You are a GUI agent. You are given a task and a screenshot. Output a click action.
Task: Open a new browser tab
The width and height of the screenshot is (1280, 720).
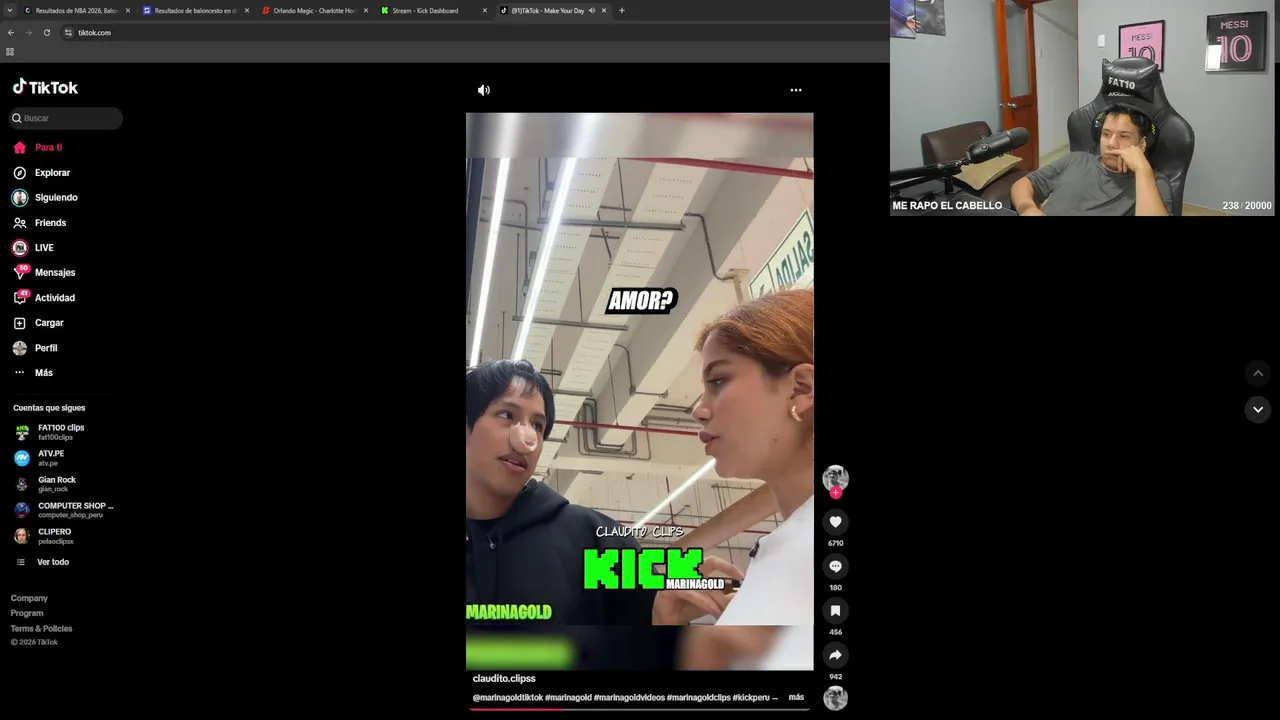click(622, 11)
